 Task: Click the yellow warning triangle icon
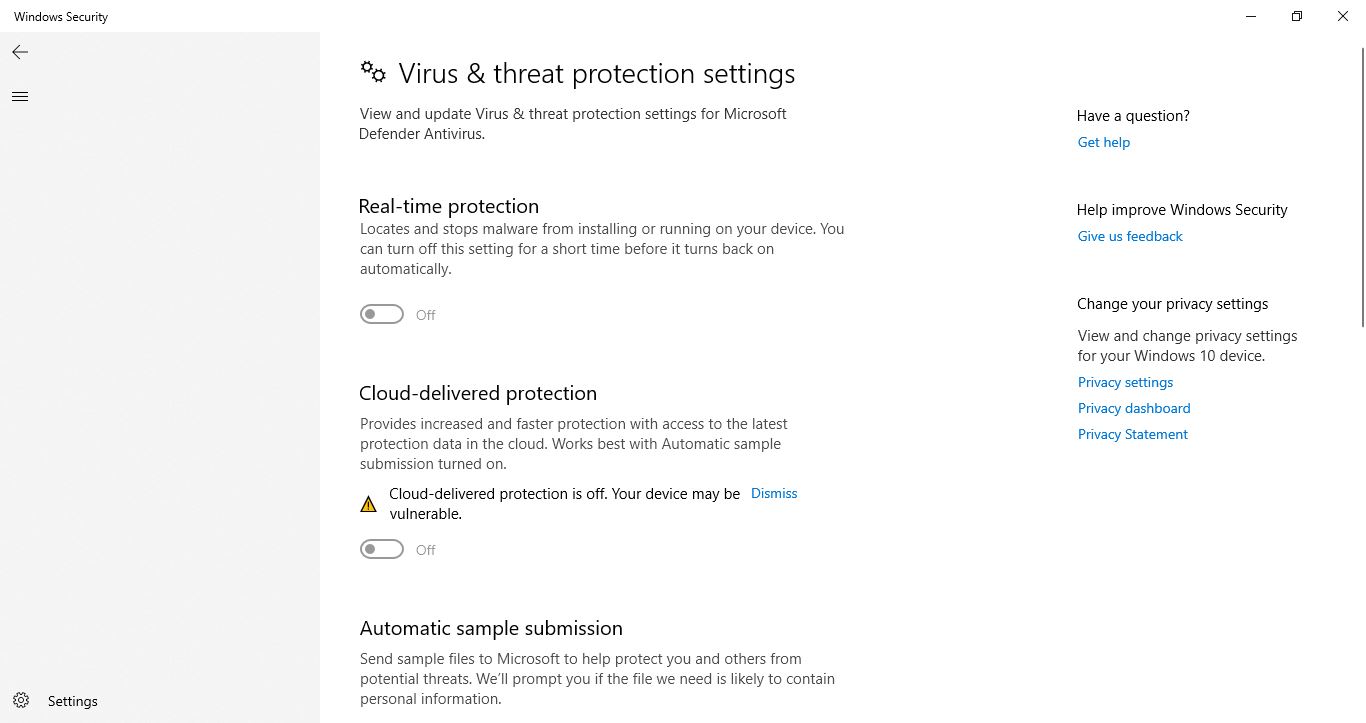pos(368,503)
